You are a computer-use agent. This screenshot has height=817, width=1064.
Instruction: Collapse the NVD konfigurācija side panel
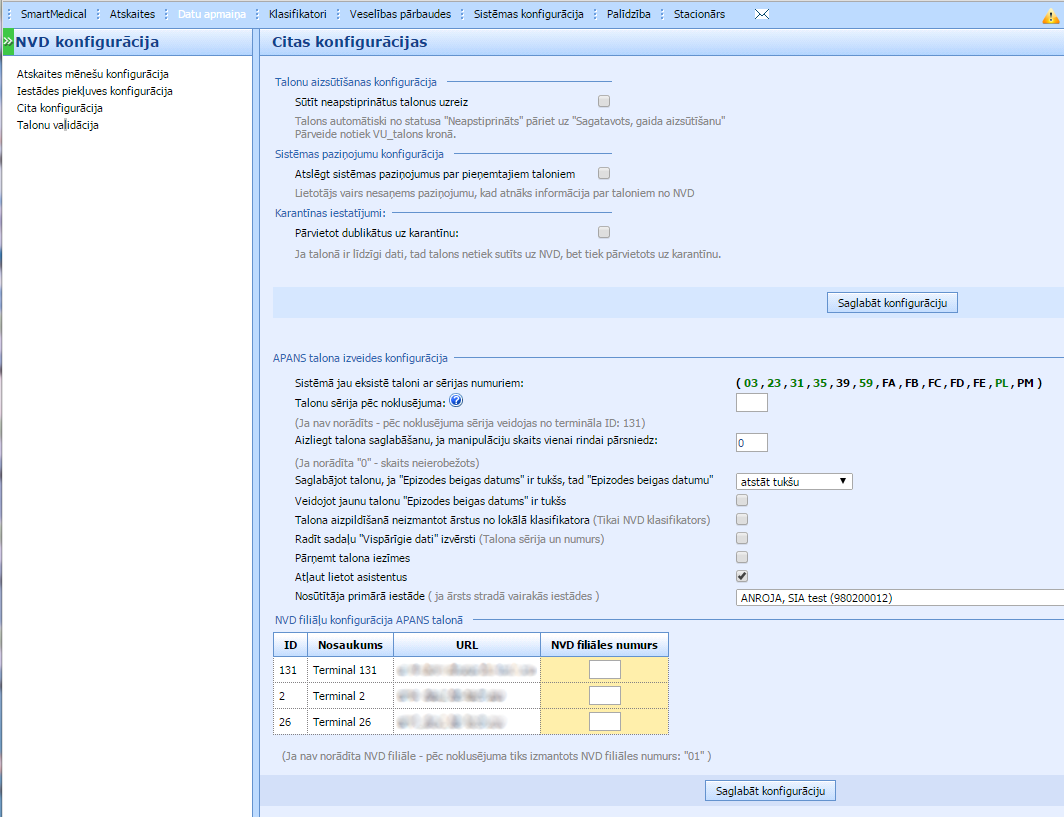(x=7, y=42)
